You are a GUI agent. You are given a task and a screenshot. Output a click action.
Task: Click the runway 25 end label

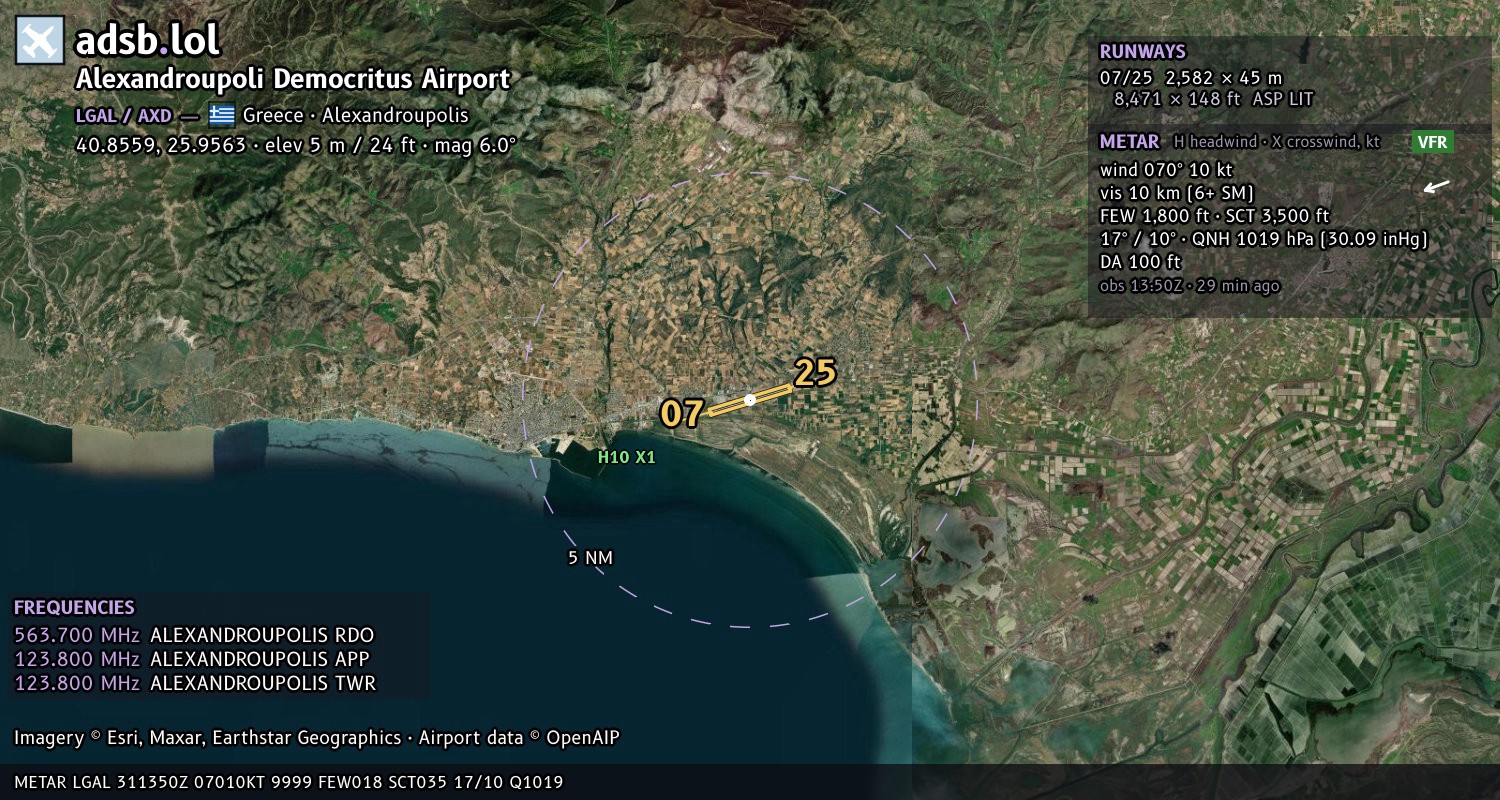(815, 372)
